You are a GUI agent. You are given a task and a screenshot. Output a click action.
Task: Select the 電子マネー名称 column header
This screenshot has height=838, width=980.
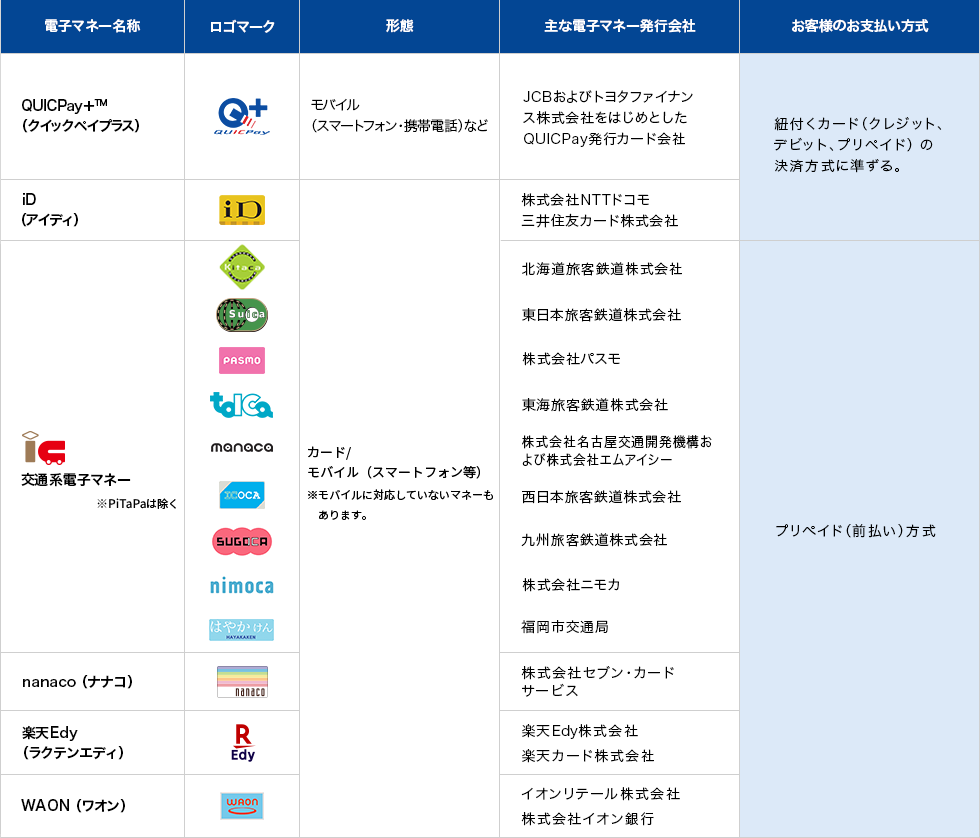tap(92, 26)
